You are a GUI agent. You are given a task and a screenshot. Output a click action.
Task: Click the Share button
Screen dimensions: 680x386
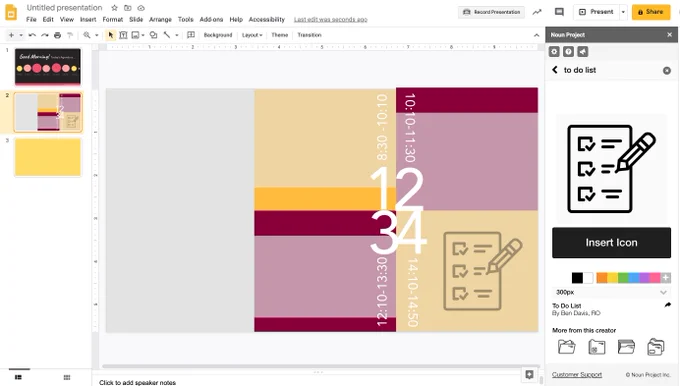pyautogui.click(x=651, y=12)
